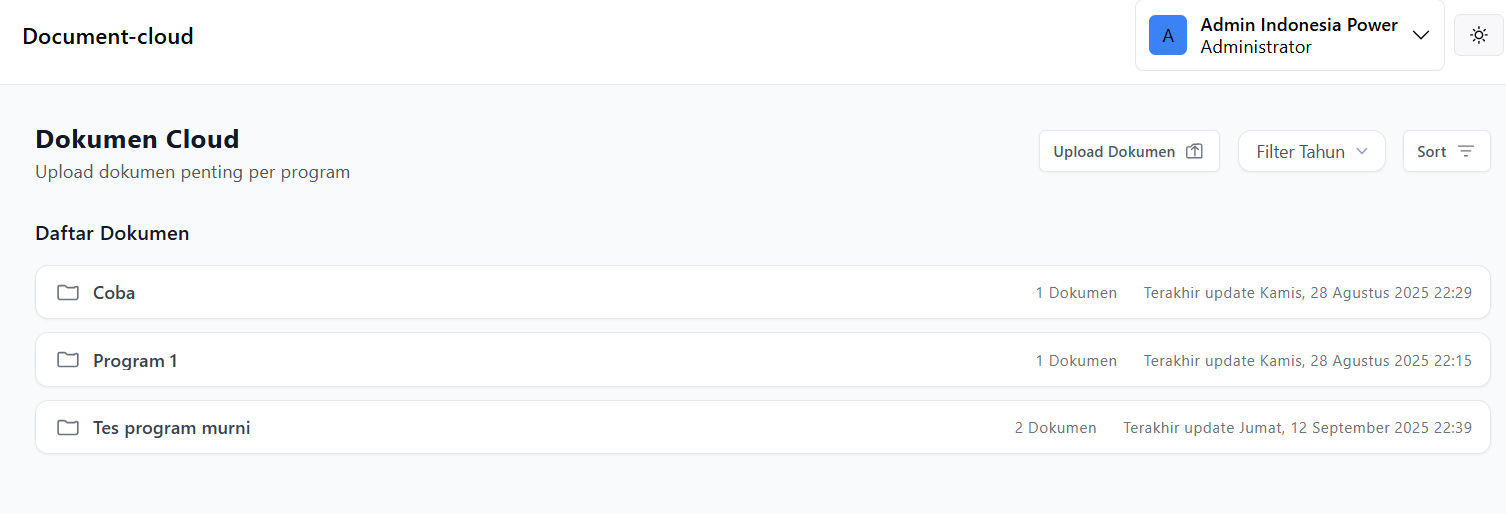Screen dimensions: 1506x514
Task: Open the Tes program murni folder
Action: [500, 428]
